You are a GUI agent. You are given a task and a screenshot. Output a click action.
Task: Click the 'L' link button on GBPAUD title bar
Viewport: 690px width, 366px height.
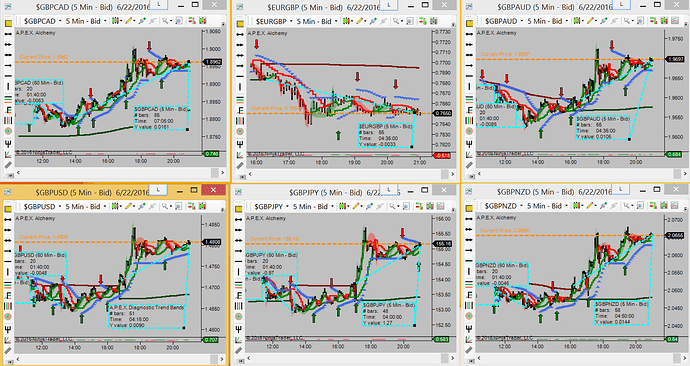click(621, 5)
